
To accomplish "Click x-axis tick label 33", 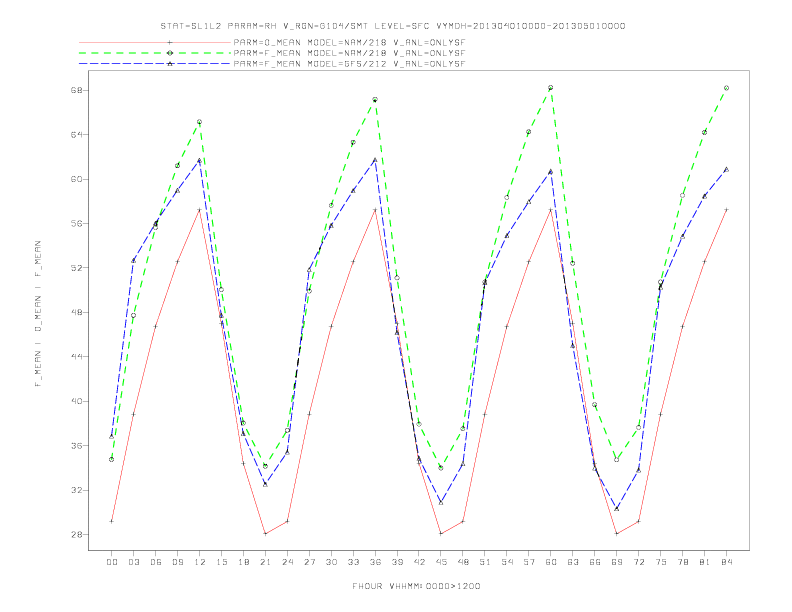I will tap(353, 562).
